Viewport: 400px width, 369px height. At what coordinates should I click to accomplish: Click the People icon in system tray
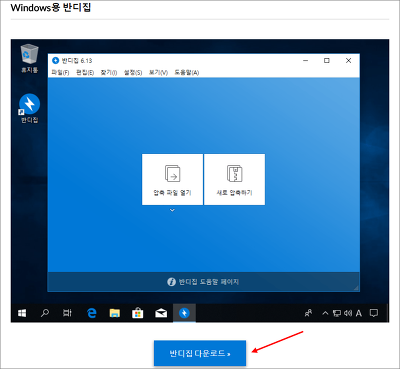coord(309,313)
